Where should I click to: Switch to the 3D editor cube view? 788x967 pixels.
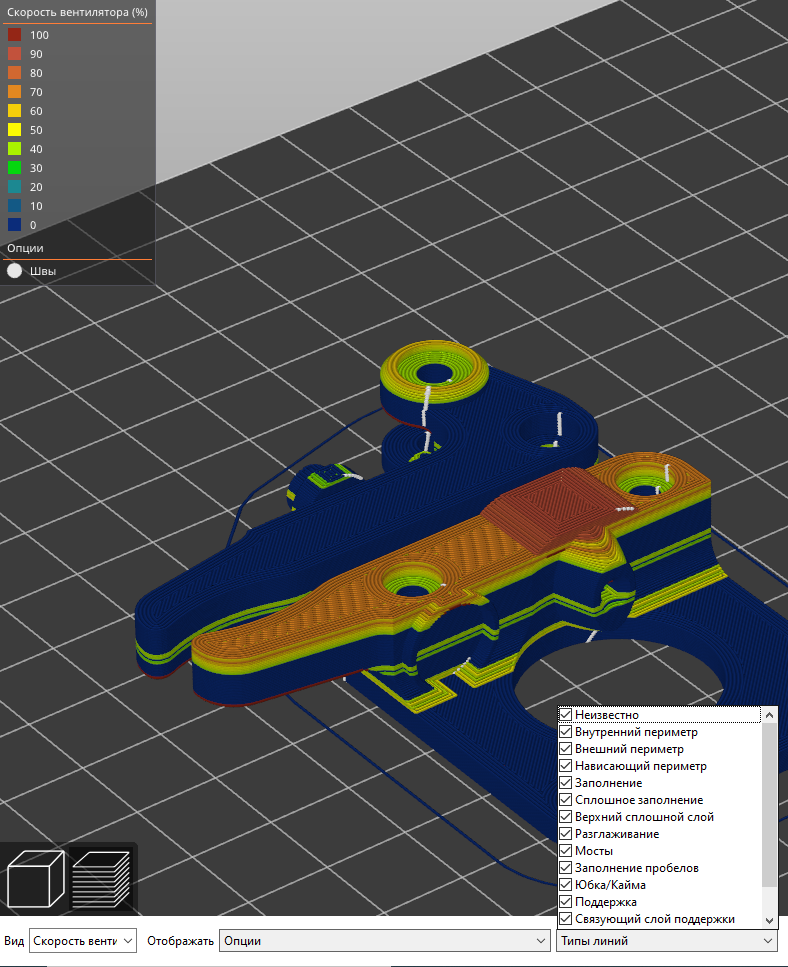[x=36, y=877]
